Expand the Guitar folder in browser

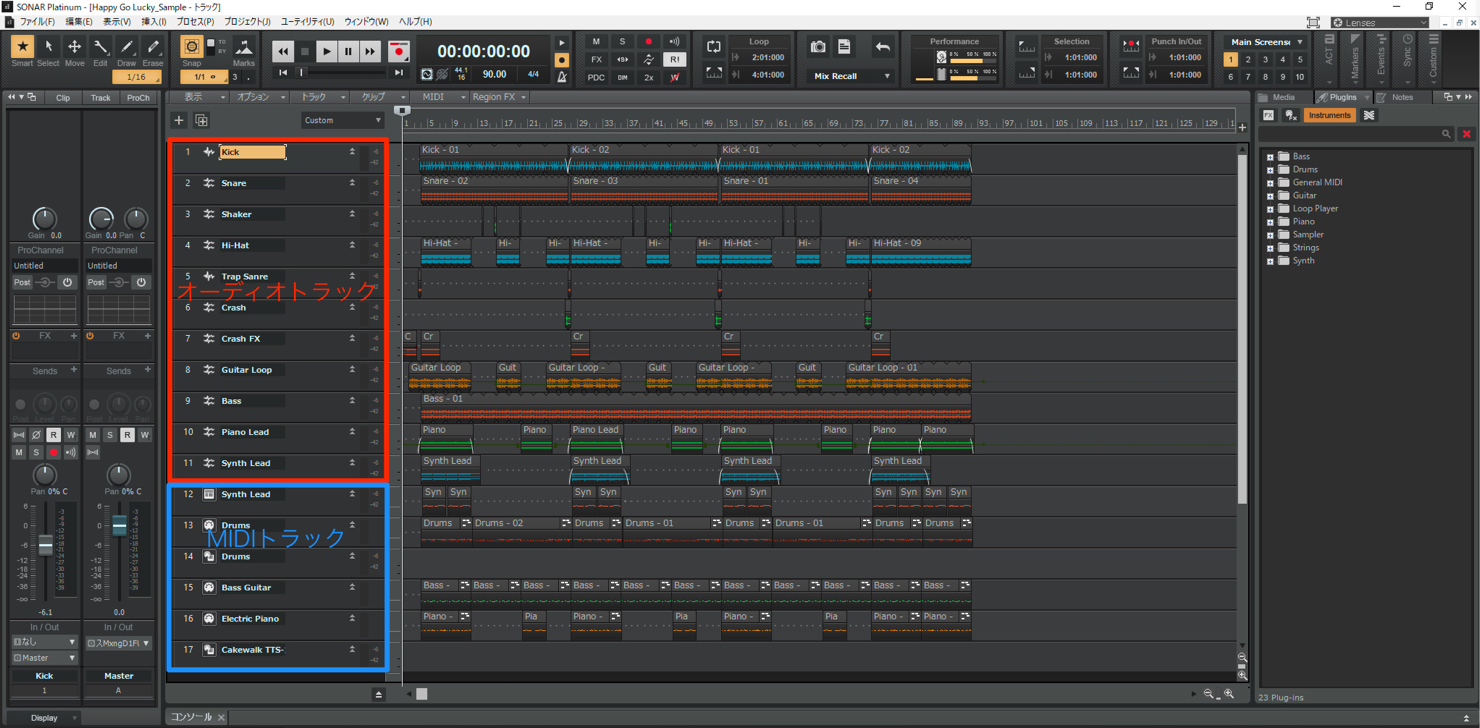pos(1270,196)
